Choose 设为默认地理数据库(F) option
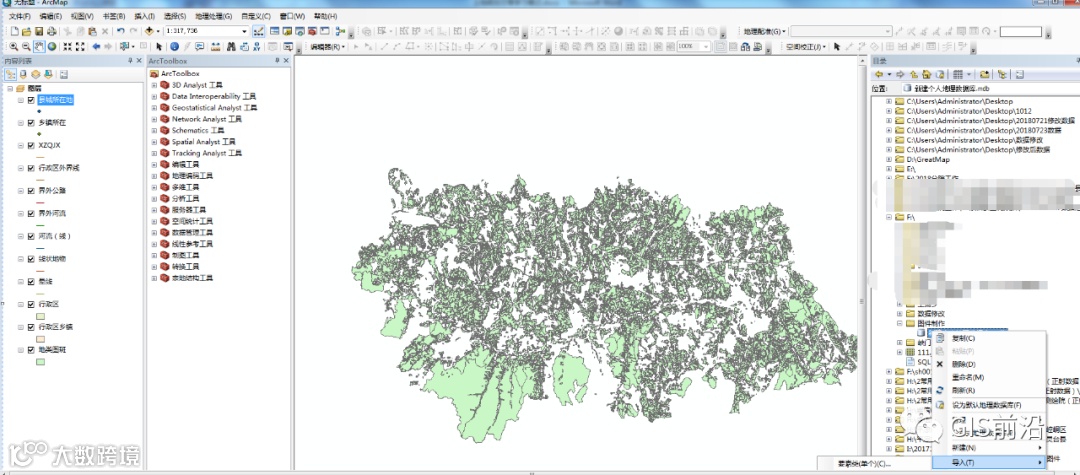 989,405
